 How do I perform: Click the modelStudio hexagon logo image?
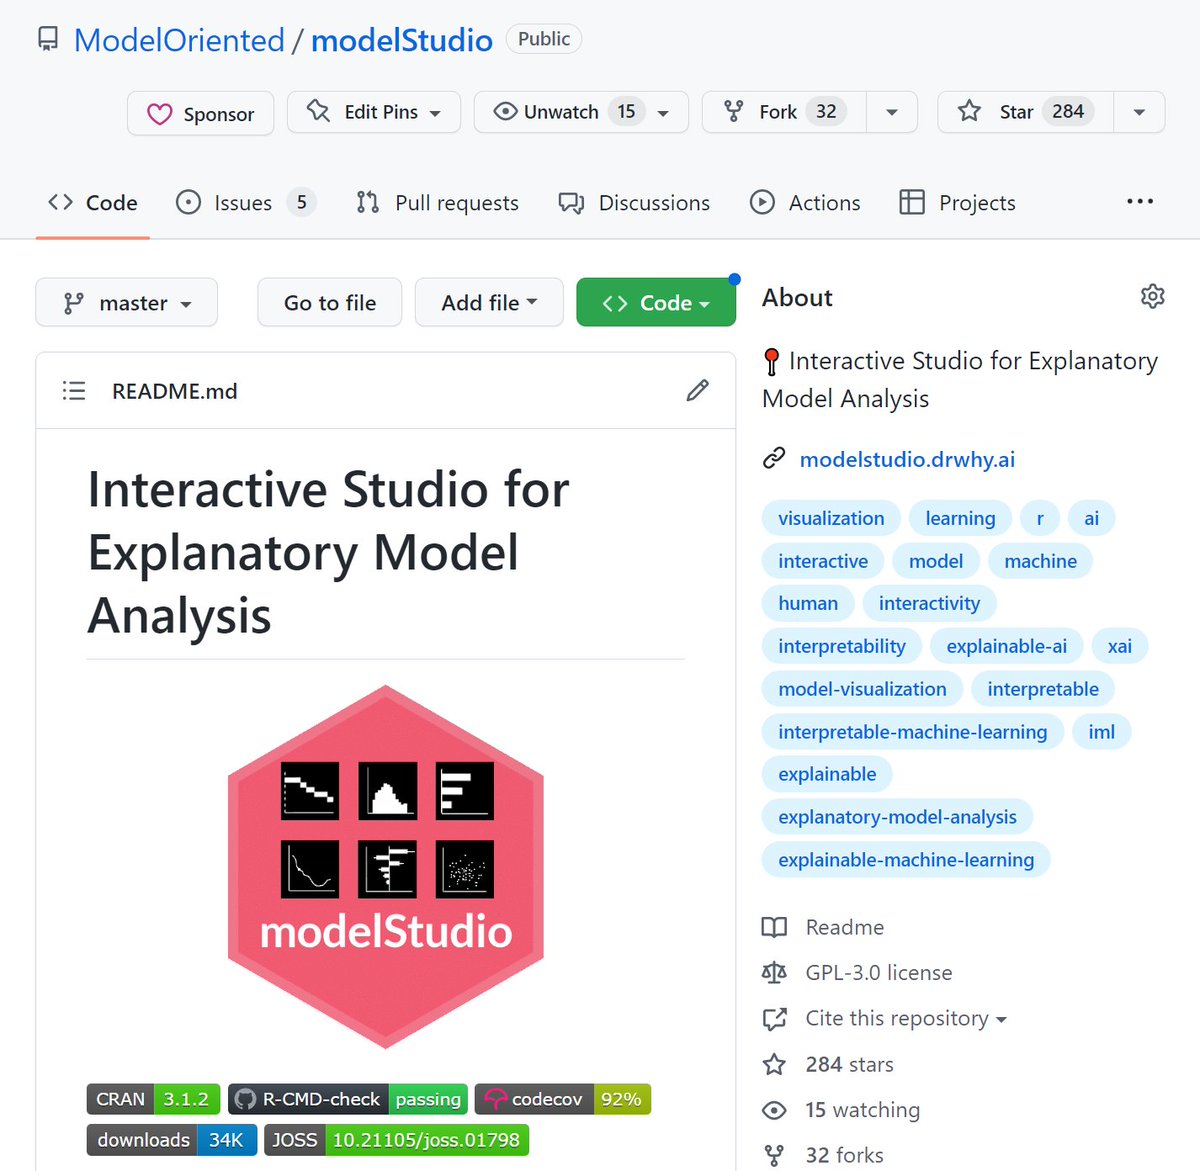386,867
